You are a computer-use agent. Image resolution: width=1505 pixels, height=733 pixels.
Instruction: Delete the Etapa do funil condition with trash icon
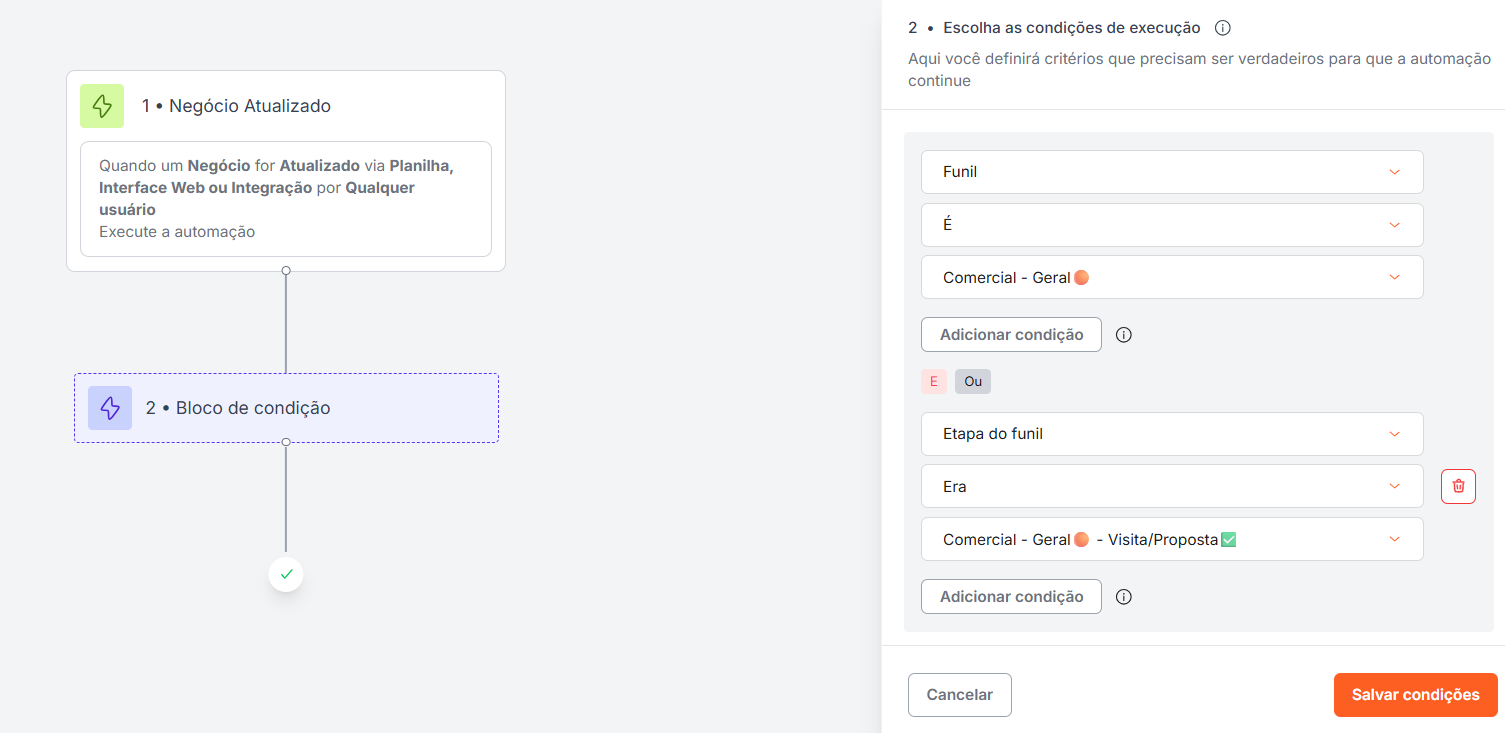pos(1458,486)
